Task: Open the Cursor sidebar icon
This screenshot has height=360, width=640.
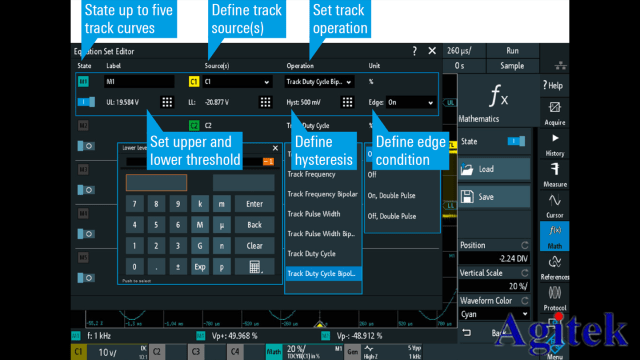Action: coord(554,206)
